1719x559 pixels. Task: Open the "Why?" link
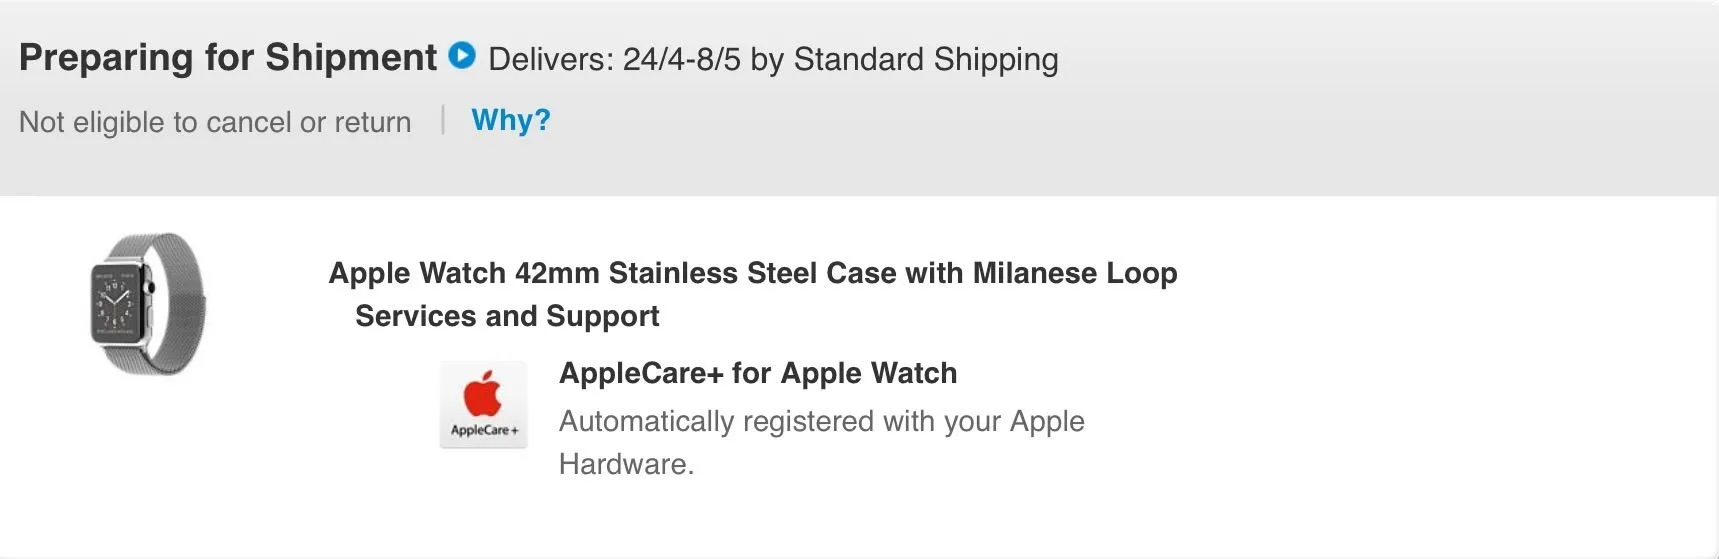tap(510, 120)
